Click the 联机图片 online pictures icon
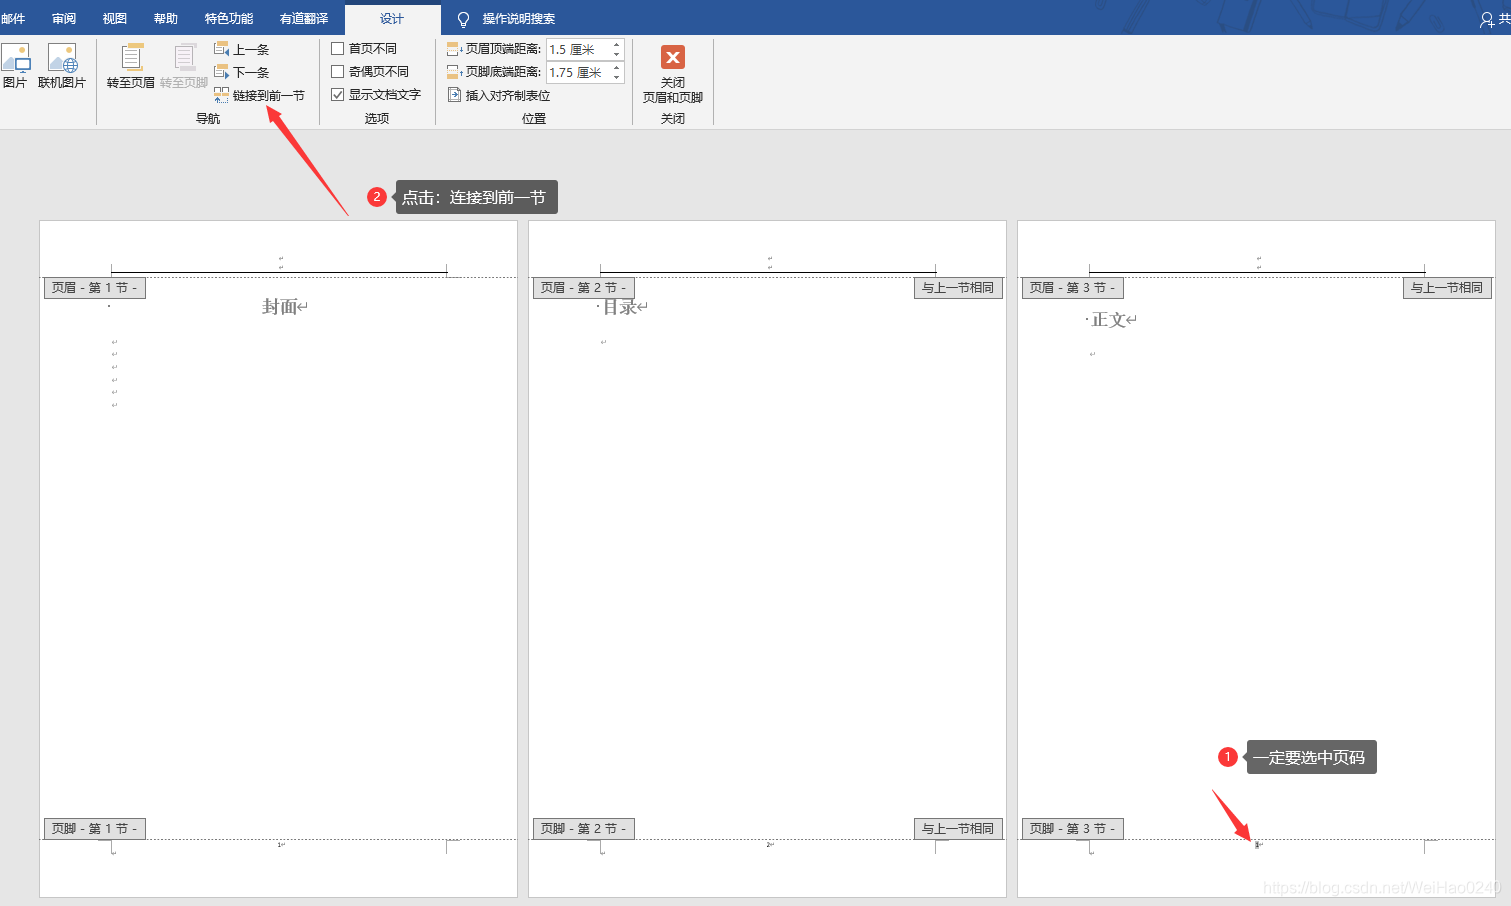Viewport: 1511px width, 906px height. point(62,58)
